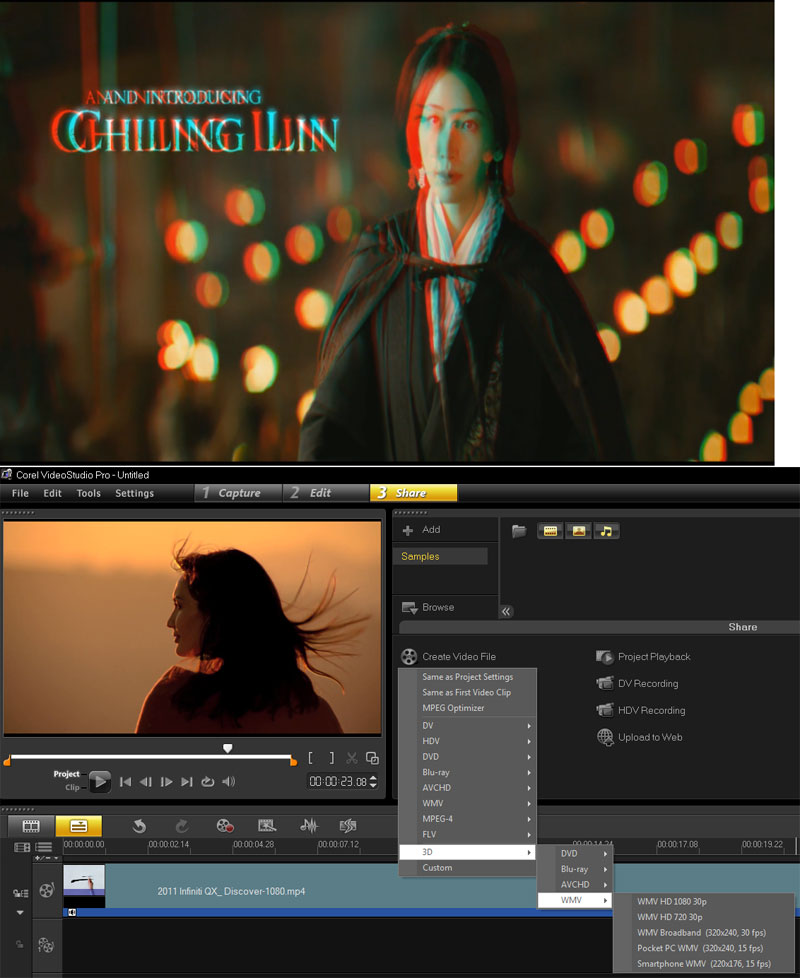Toggle show photos filter in library

point(579,531)
